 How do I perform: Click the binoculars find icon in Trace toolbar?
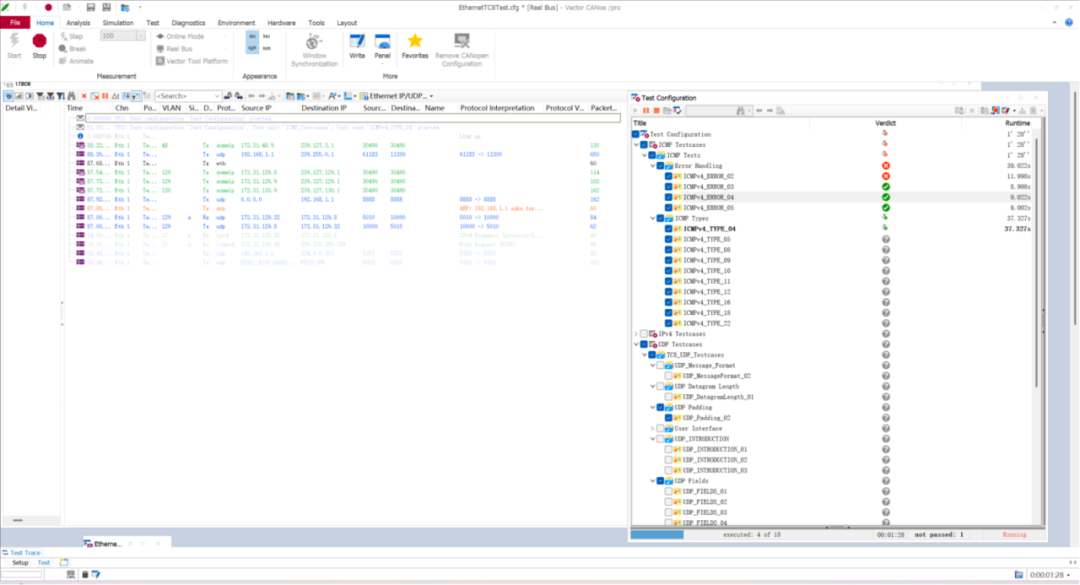[x=71, y=96]
